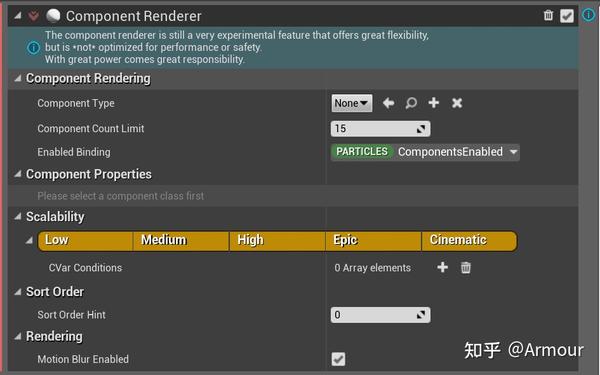Click the Component Count Limit label
Image resolution: width=600 pixels, height=375 pixels.
[x=91, y=129]
